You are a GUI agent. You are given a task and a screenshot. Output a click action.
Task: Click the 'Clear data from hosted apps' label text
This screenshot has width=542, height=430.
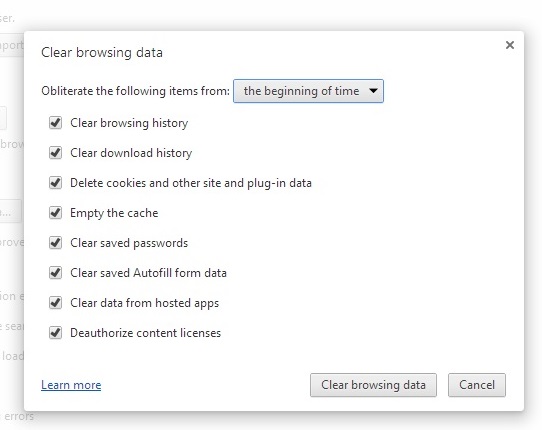point(144,303)
